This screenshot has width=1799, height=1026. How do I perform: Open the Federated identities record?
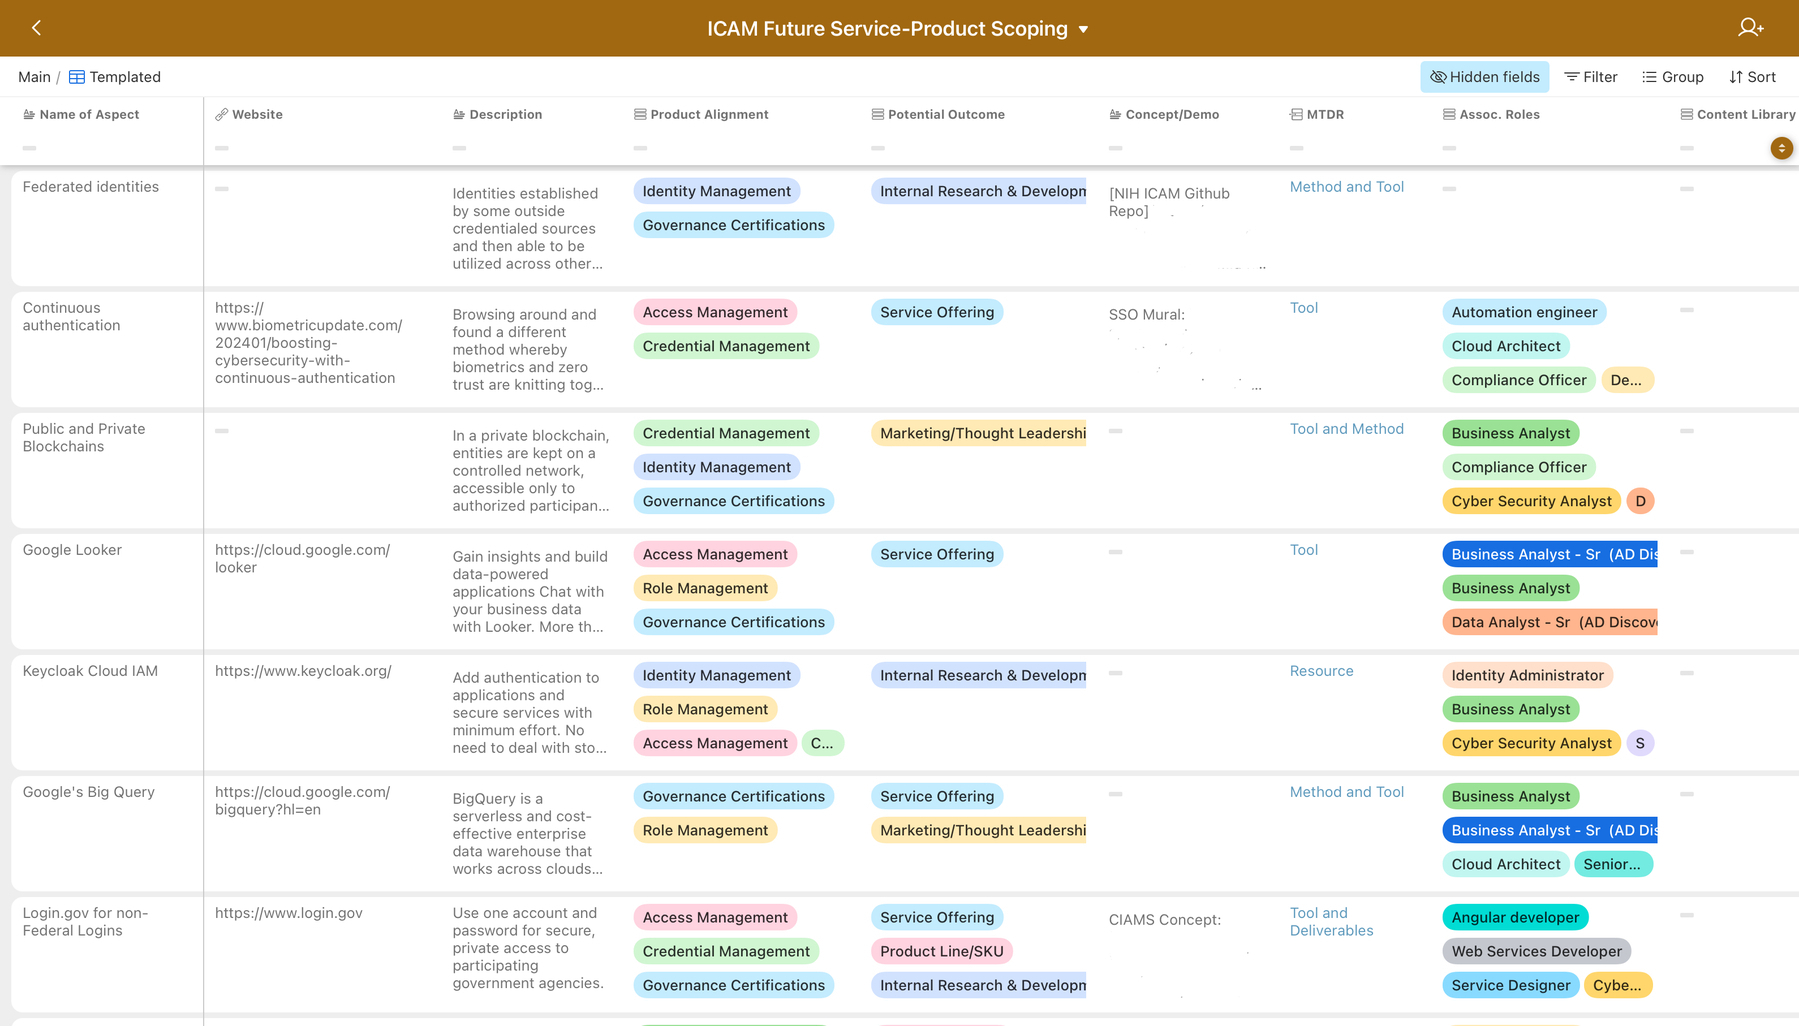pyautogui.click(x=91, y=187)
